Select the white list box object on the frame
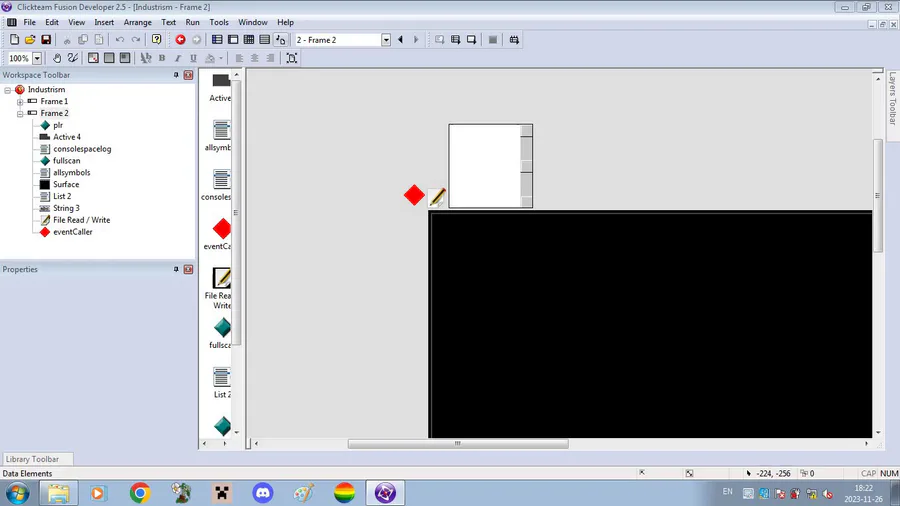Viewport: 900px width, 506px height. tap(490, 166)
